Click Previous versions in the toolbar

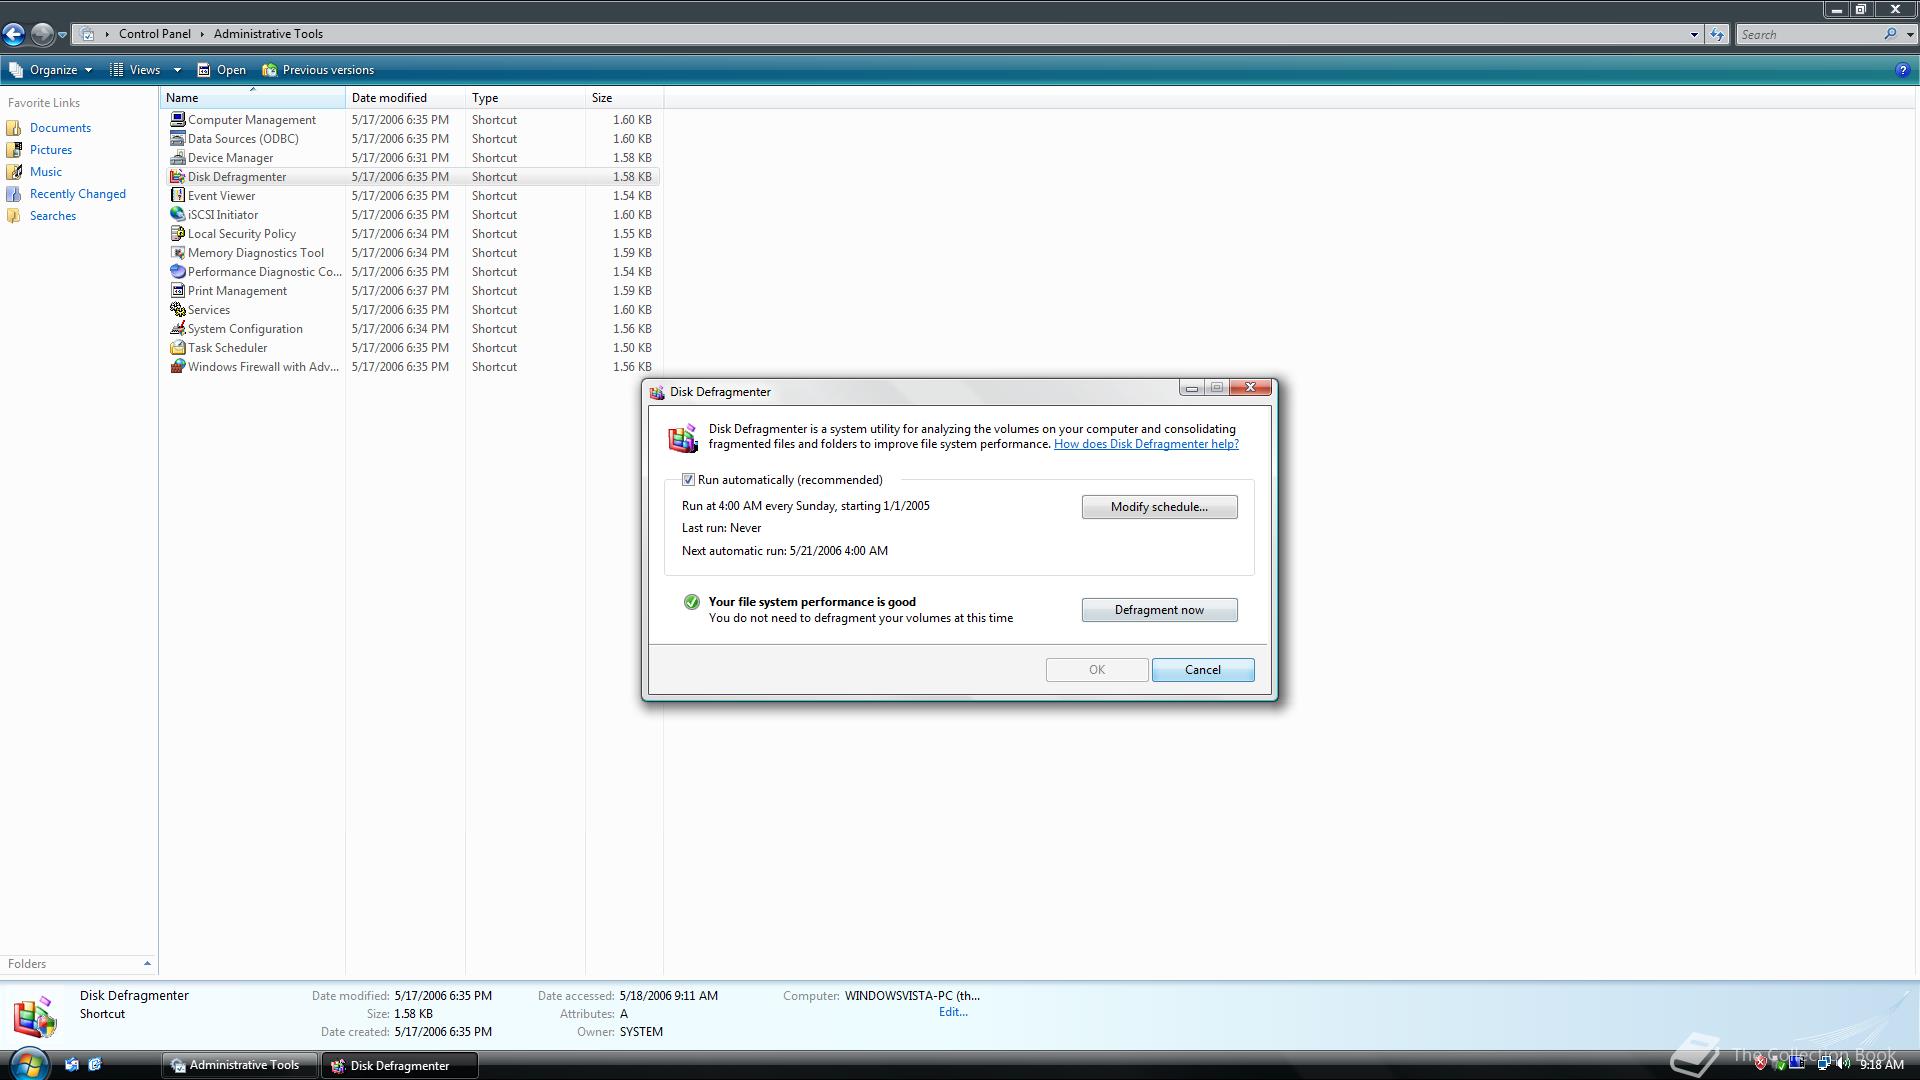point(318,70)
